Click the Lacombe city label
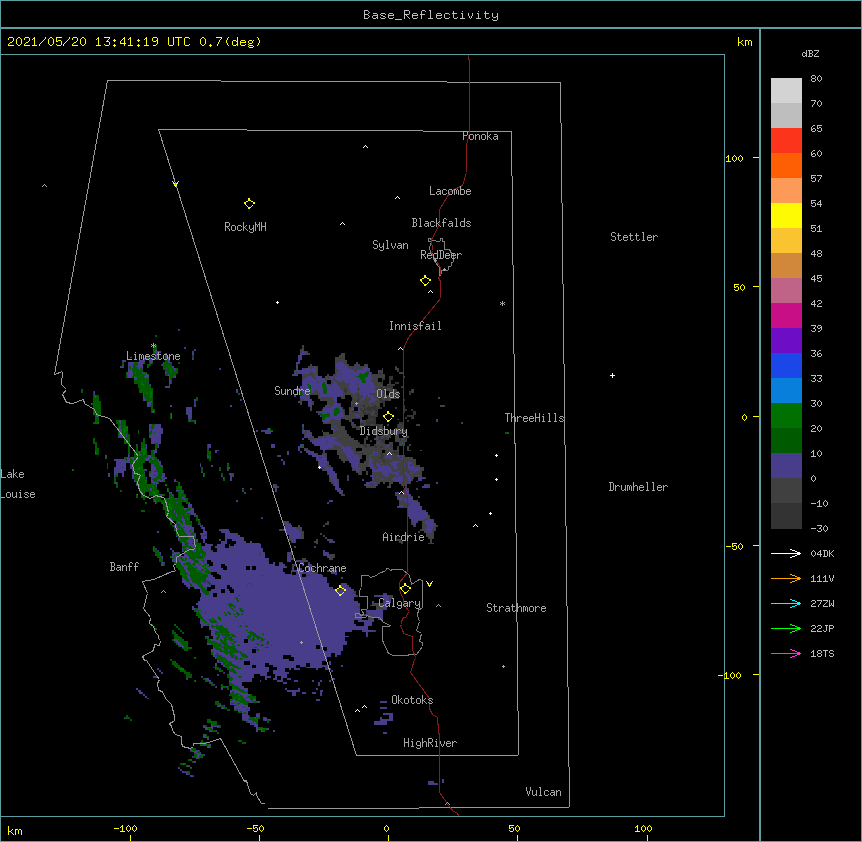Image resolution: width=862 pixels, height=842 pixels. [x=450, y=191]
